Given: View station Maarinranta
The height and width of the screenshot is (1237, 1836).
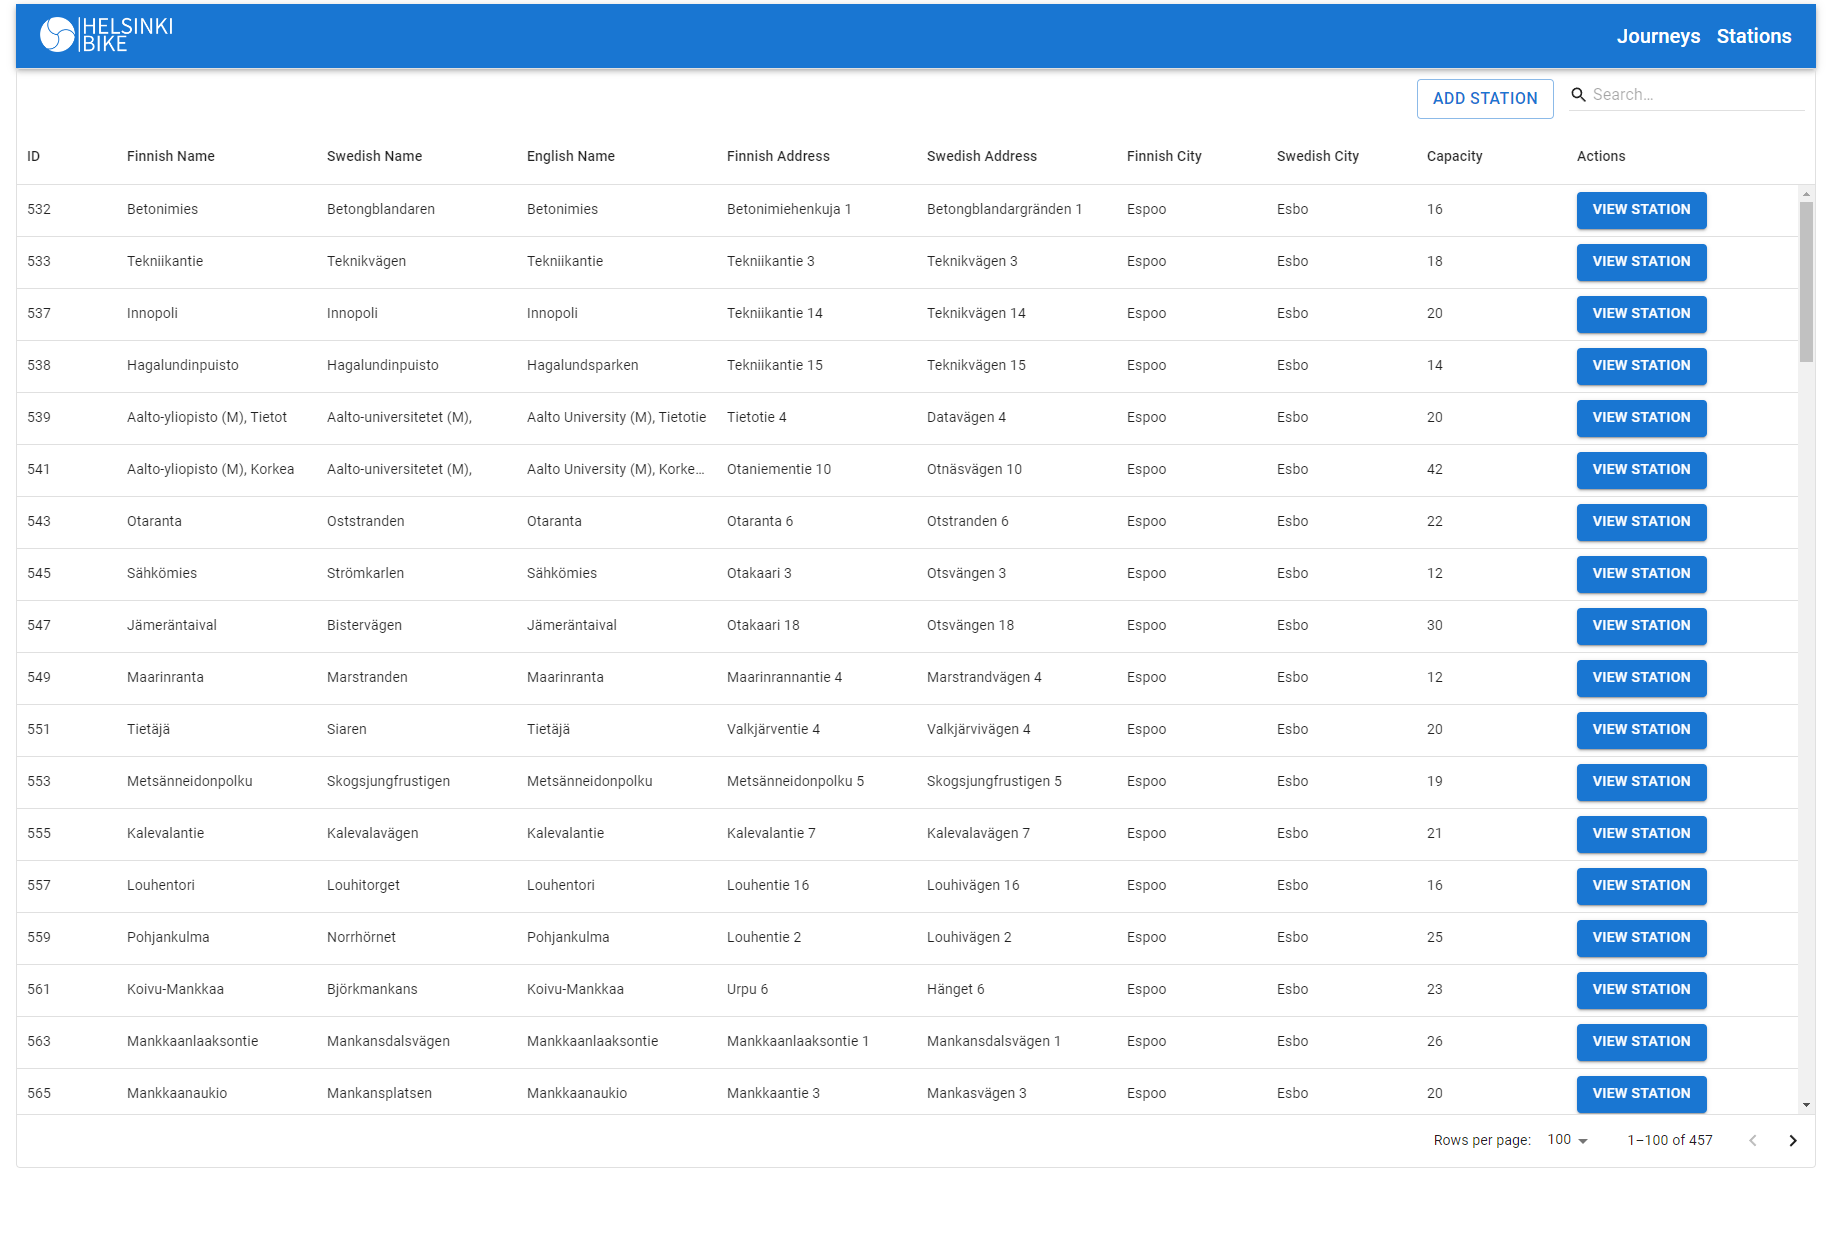Looking at the screenshot, I should [x=1641, y=678].
